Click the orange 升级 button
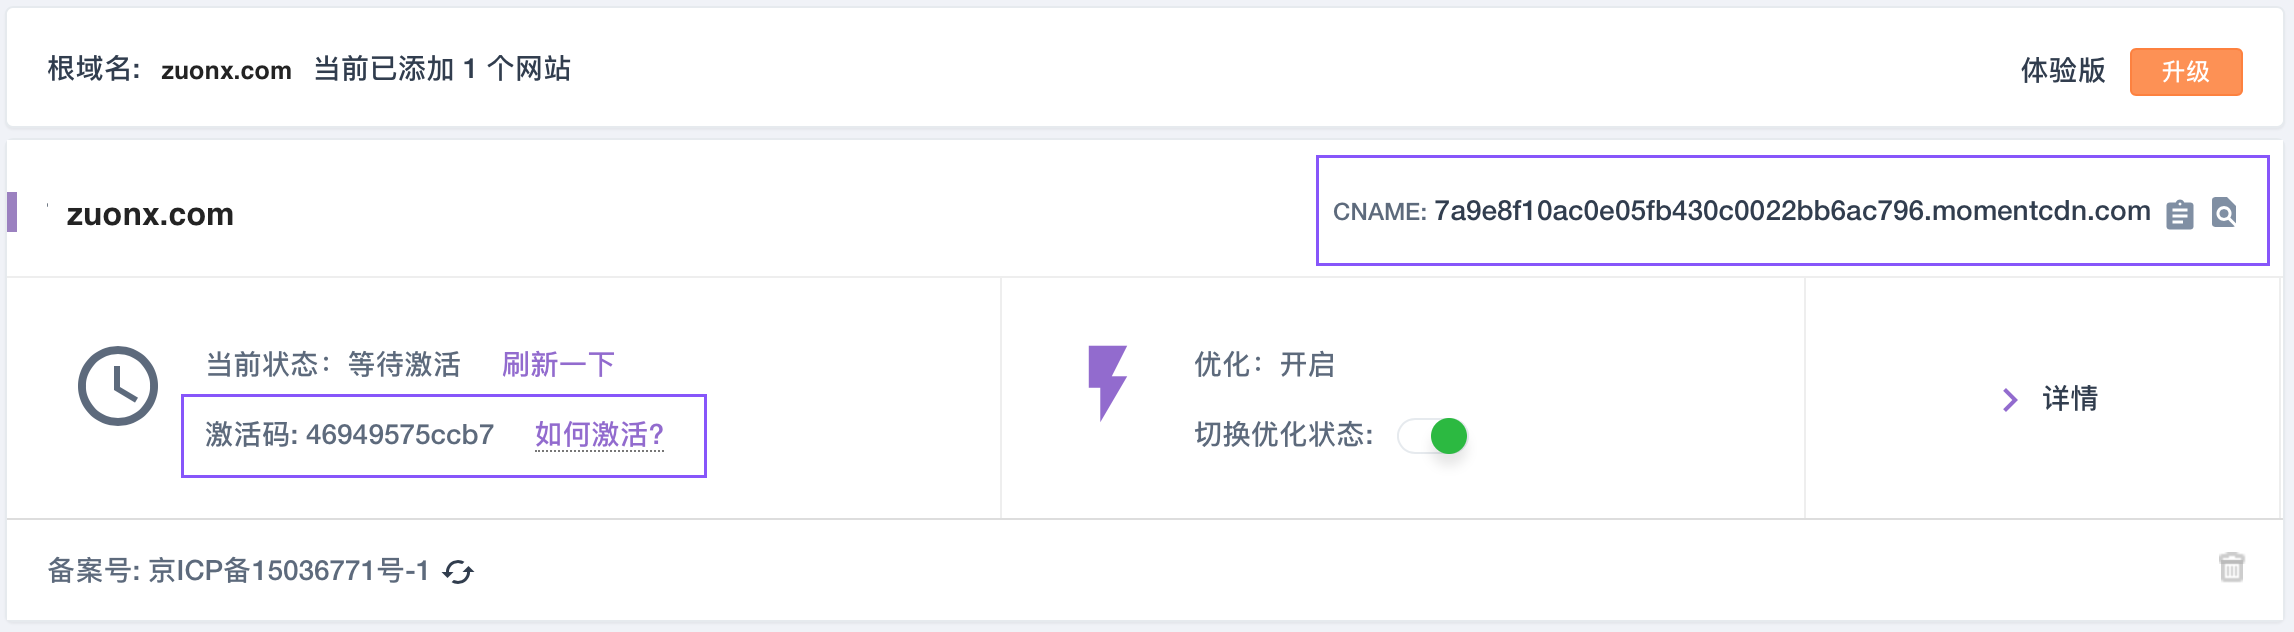Screen dimensions: 2294x632 [2186, 72]
